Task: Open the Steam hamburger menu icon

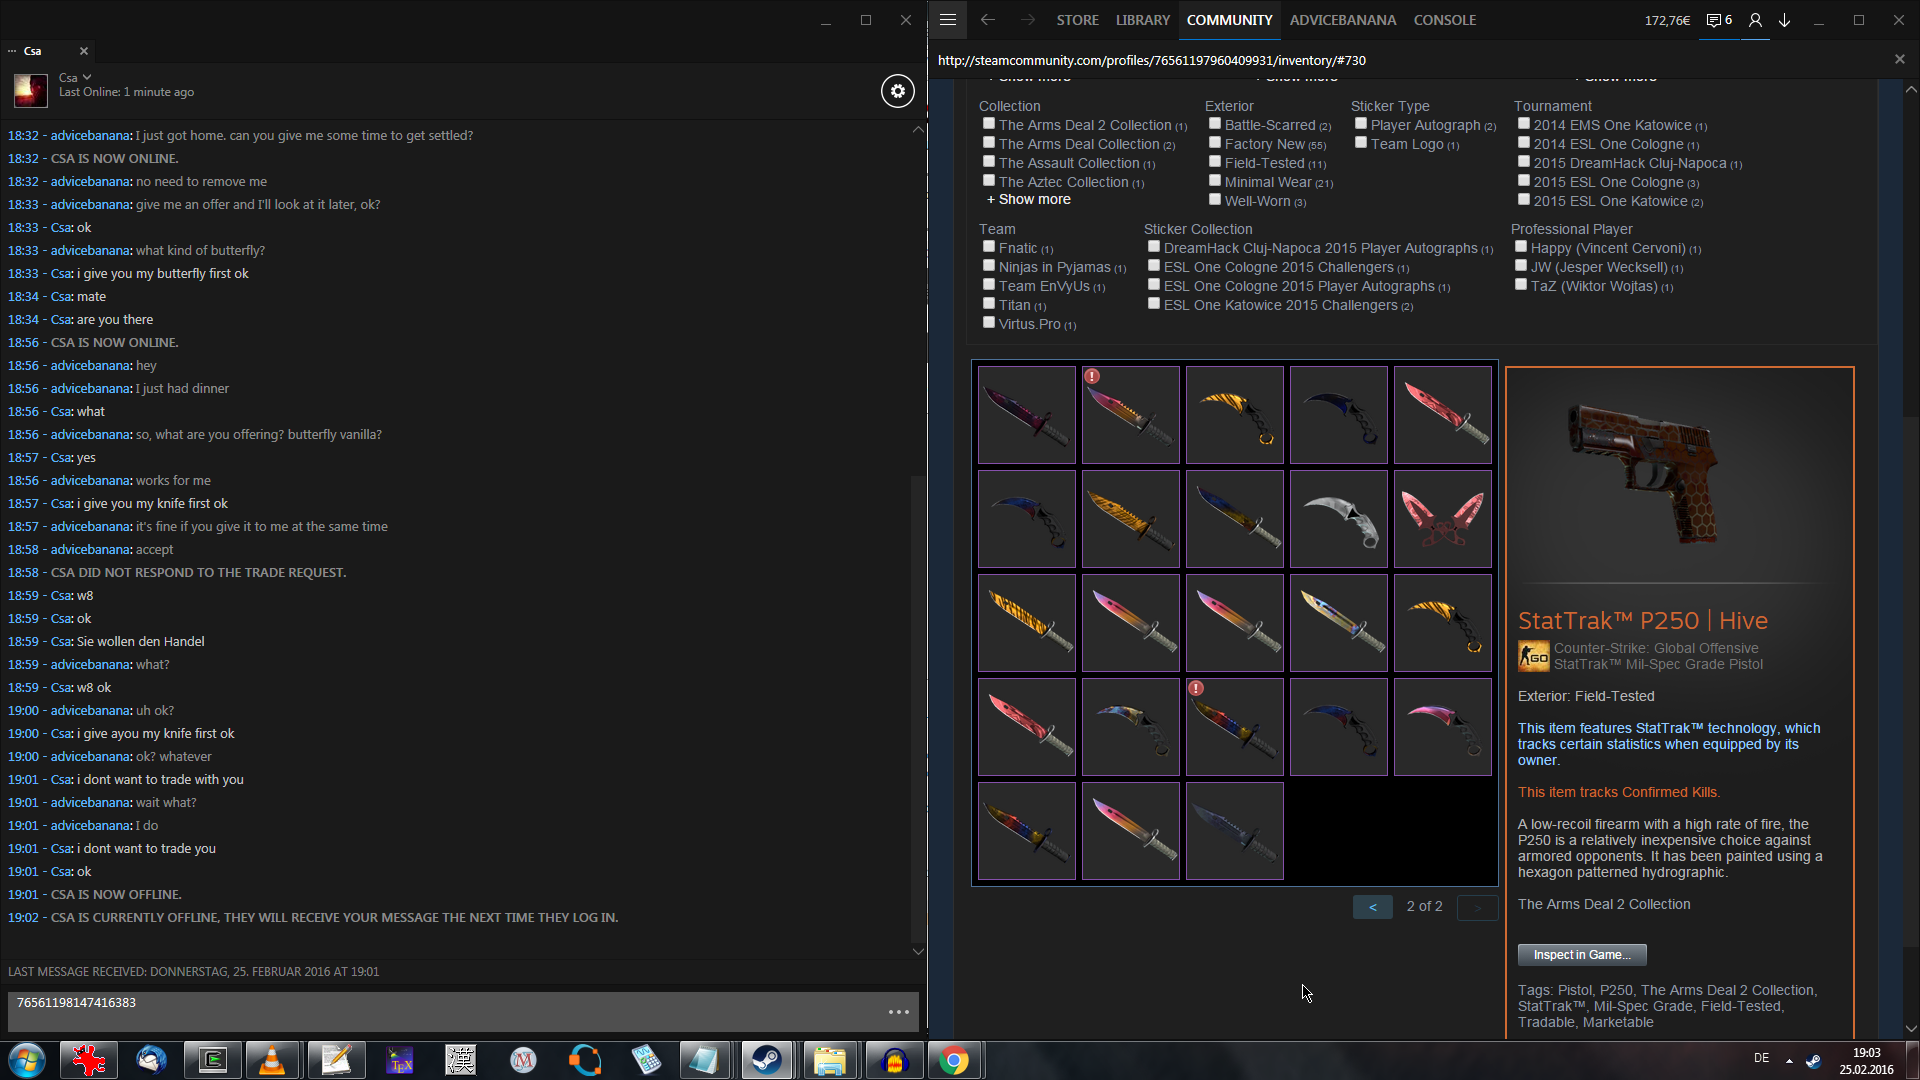Action: pyautogui.click(x=948, y=20)
